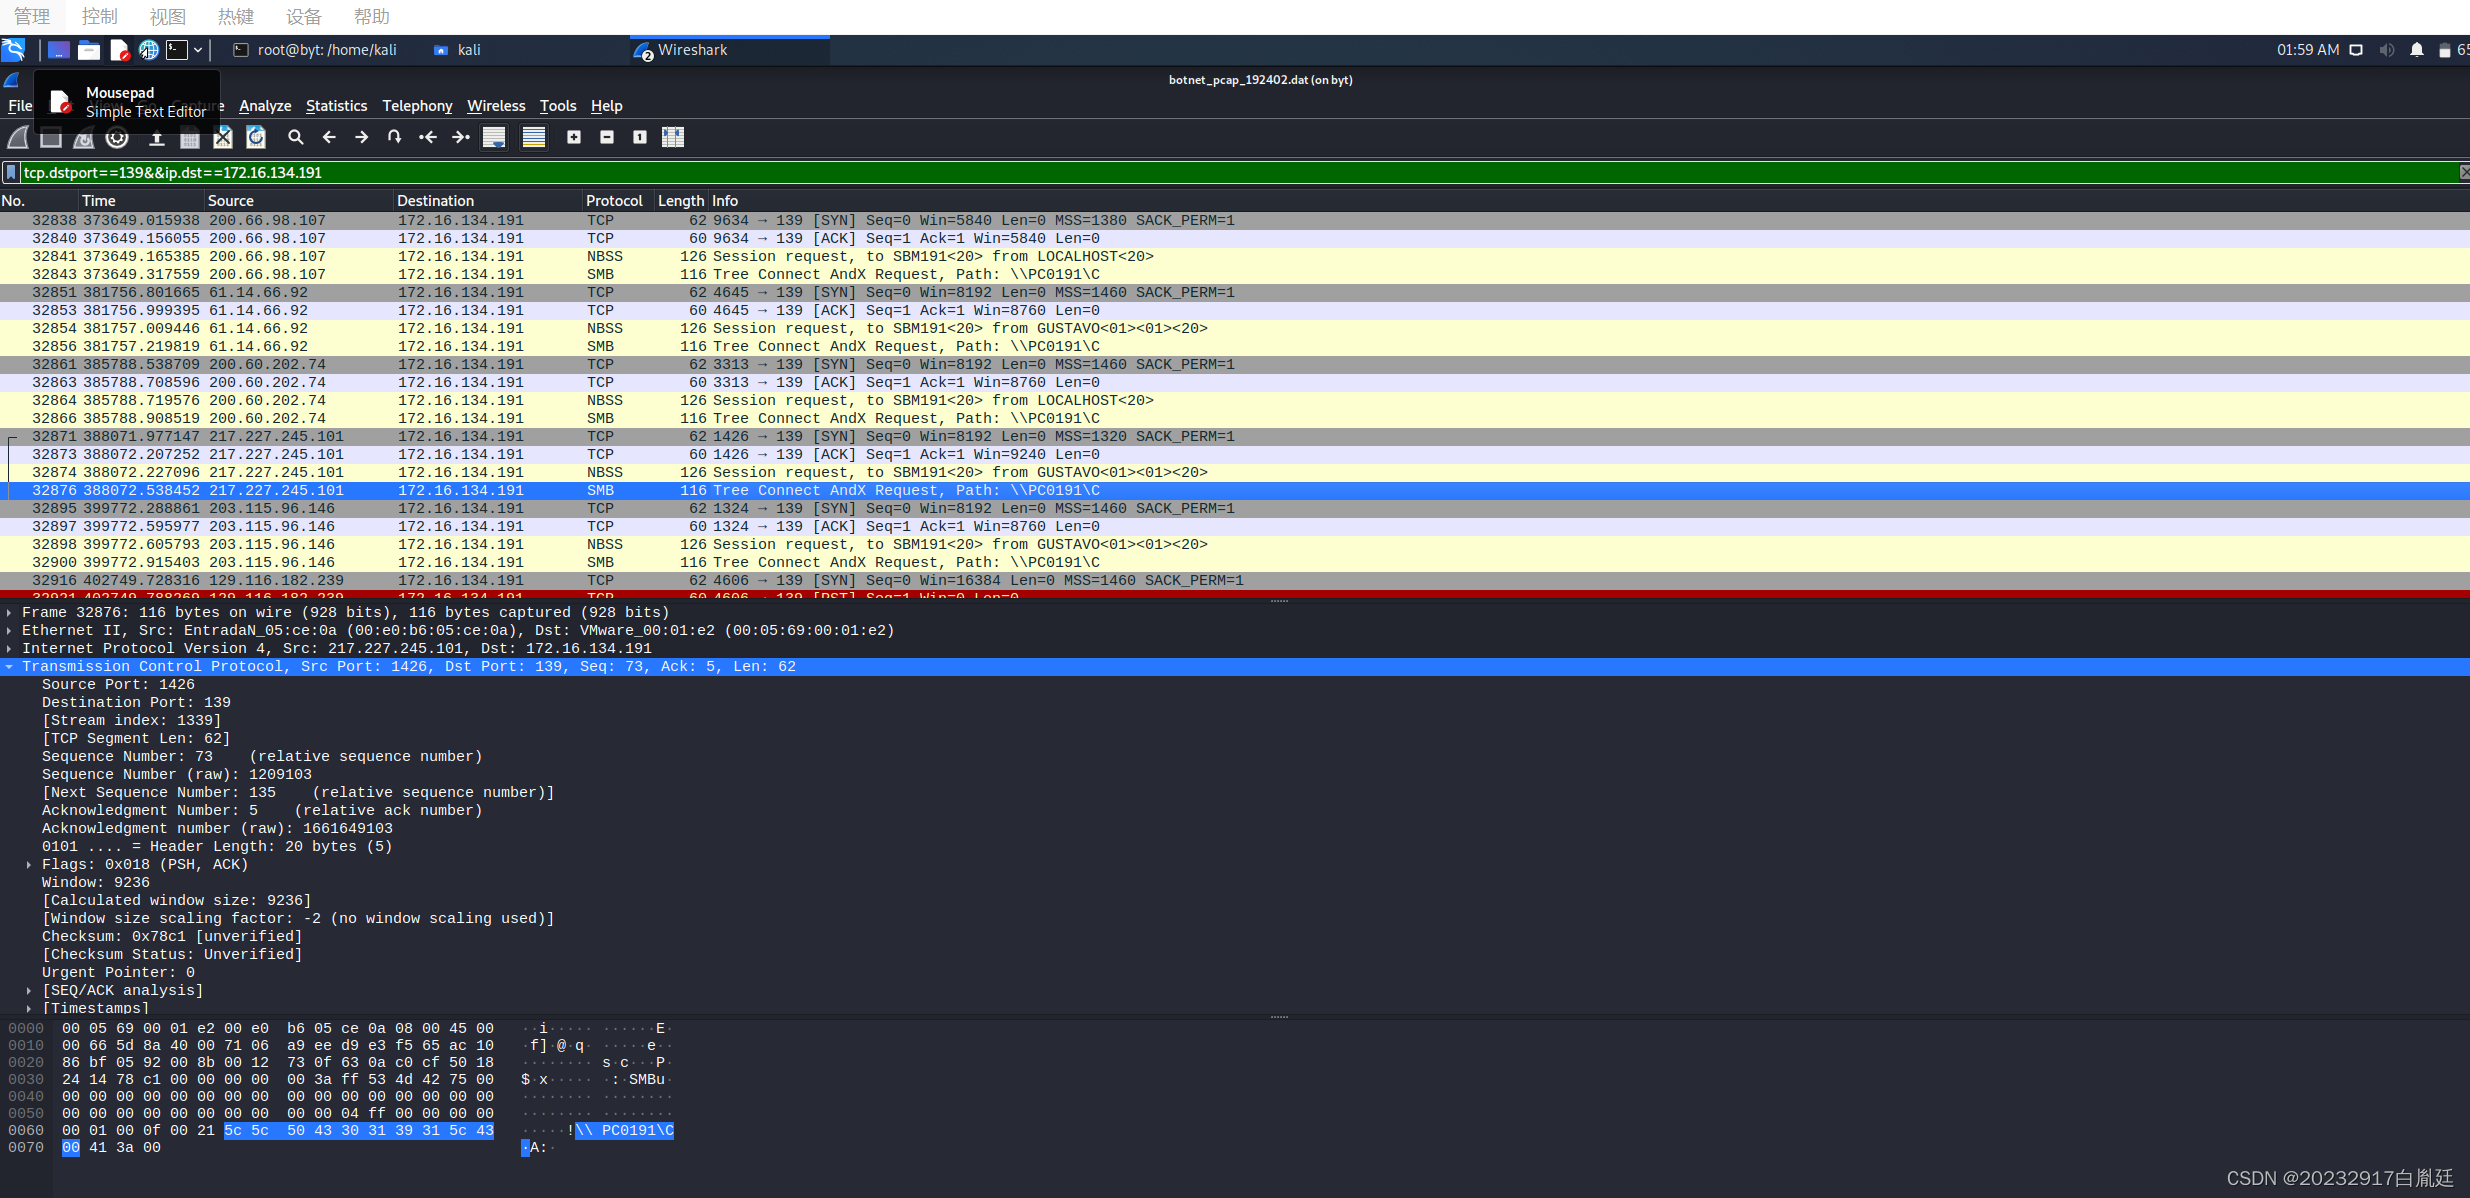The width and height of the screenshot is (2470, 1198).
Task: Restart the current capture
Action: [x=84, y=137]
